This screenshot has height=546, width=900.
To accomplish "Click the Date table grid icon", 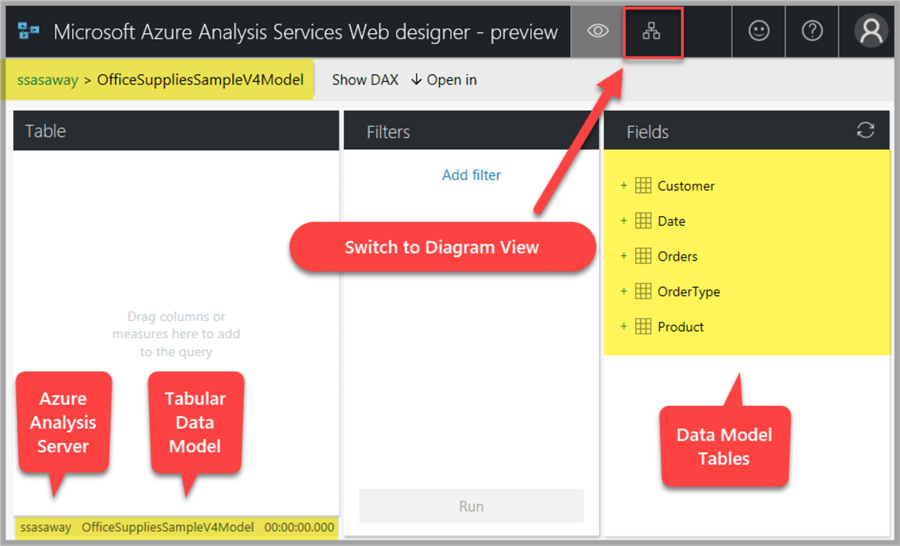I will click(x=643, y=220).
